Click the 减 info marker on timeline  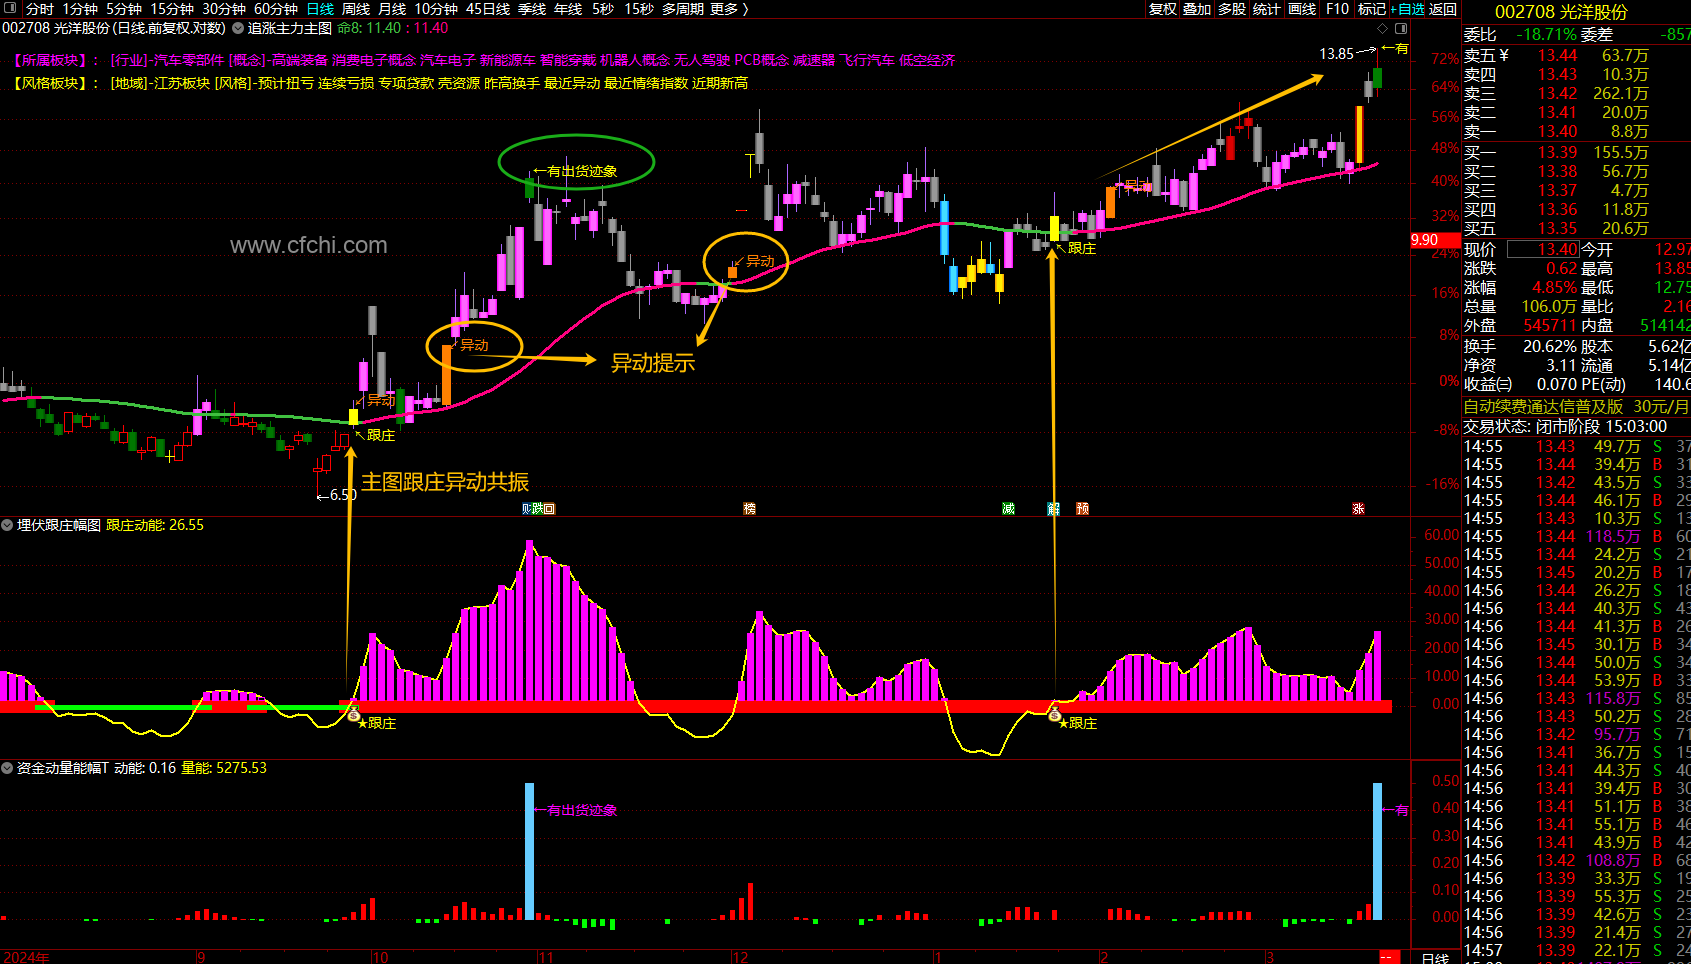click(x=1008, y=509)
